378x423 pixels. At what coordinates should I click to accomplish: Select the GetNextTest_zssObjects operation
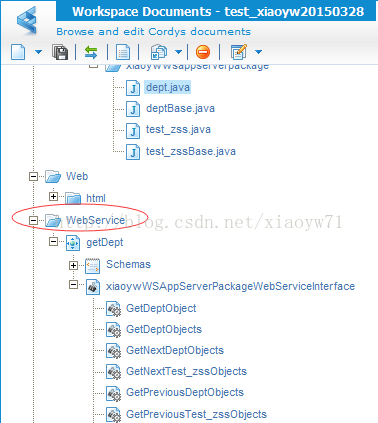coord(186,371)
